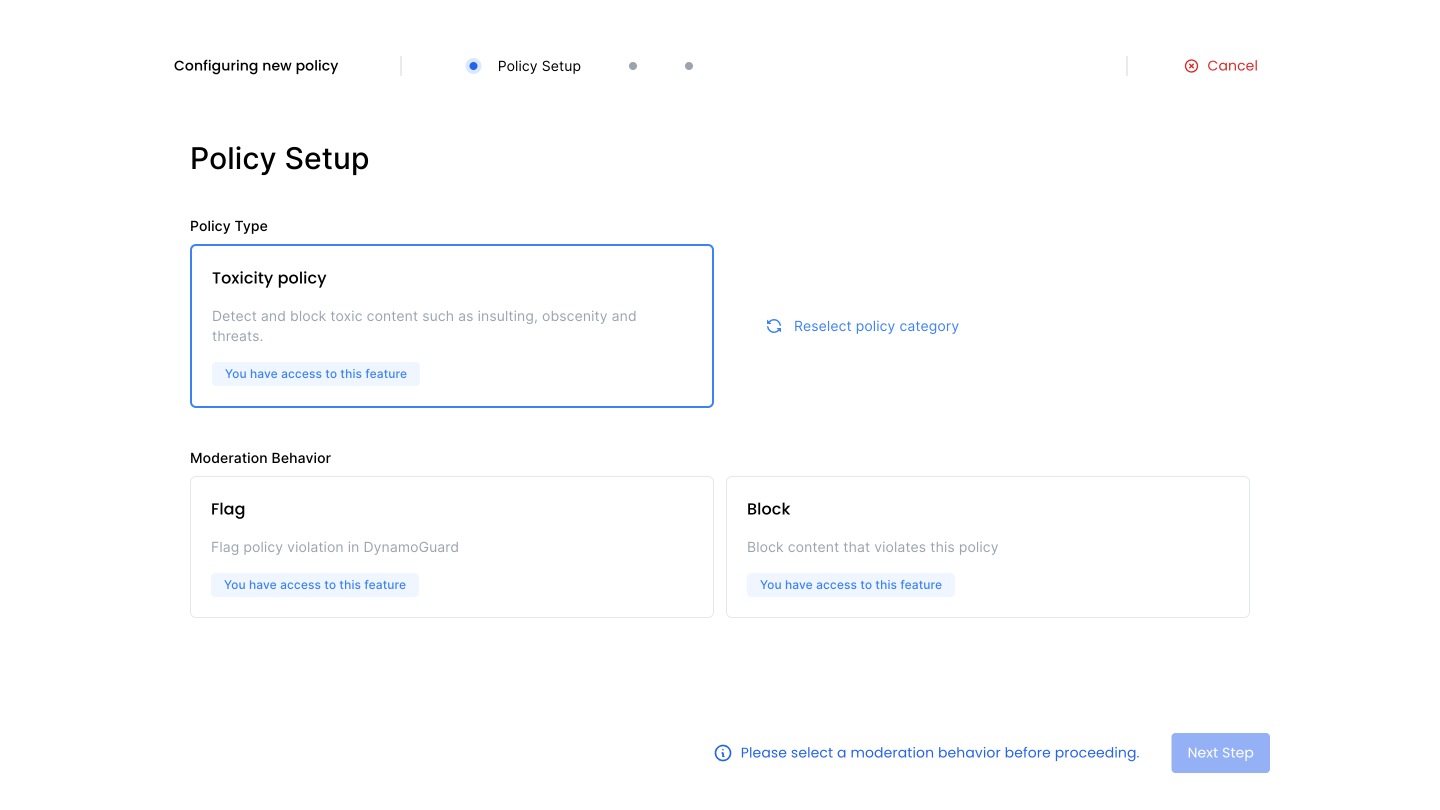The width and height of the screenshot is (1440, 810).
Task: Click the Reselect policy category refresh icon
Action: pyautogui.click(x=774, y=326)
